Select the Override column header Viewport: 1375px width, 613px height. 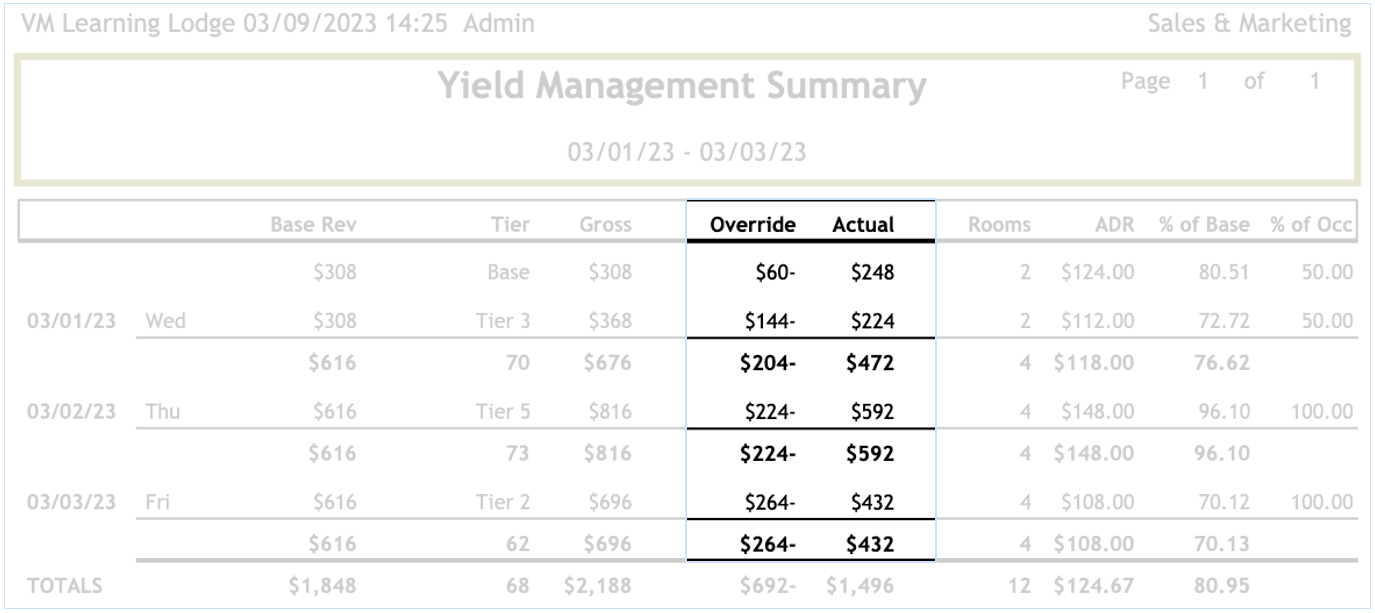pos(752,225)
